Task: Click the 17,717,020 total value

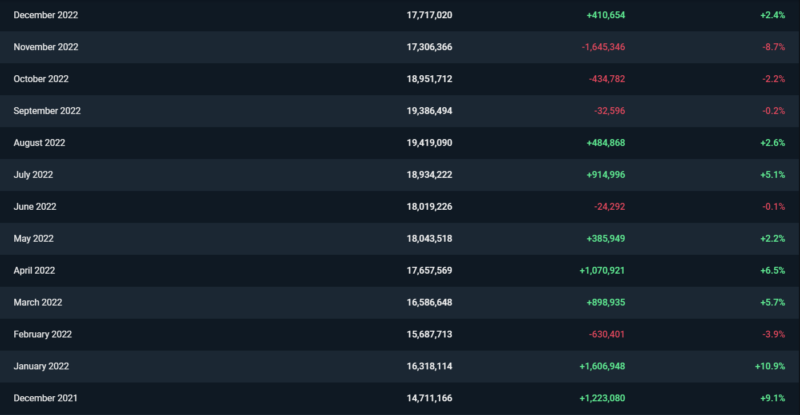Action: click(x=430, y=15)
